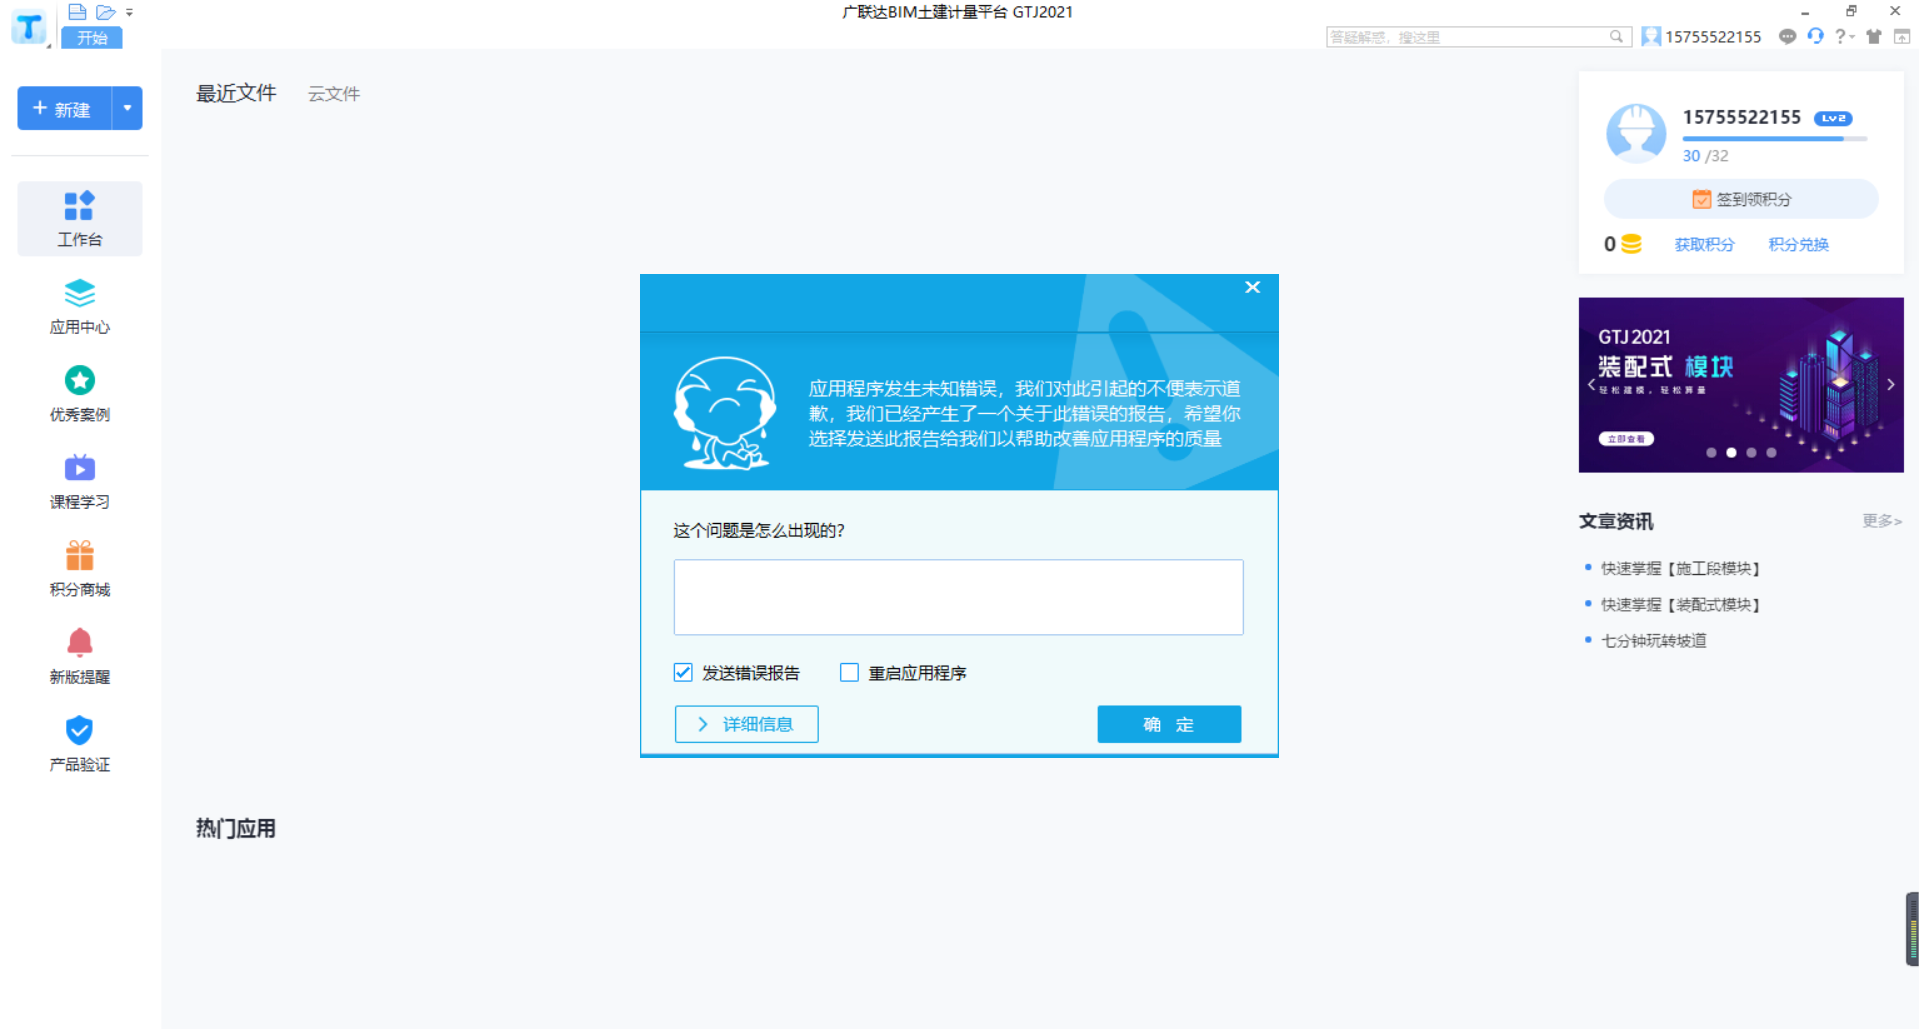Click the right edge audio level widget
Image resolution: width=1919 pixels, height=1029 pixels.
point(1912,928)
